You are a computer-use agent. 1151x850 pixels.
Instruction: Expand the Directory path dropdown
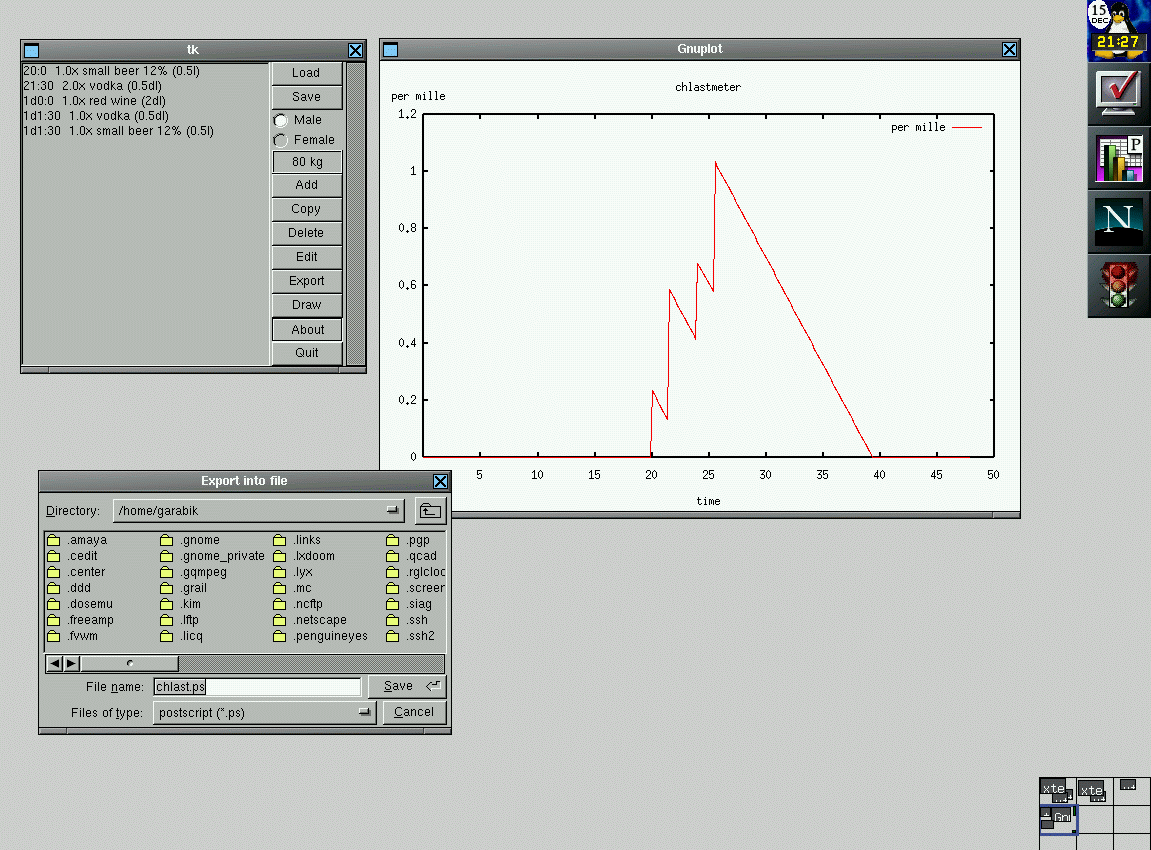click(x=393, y=511)
